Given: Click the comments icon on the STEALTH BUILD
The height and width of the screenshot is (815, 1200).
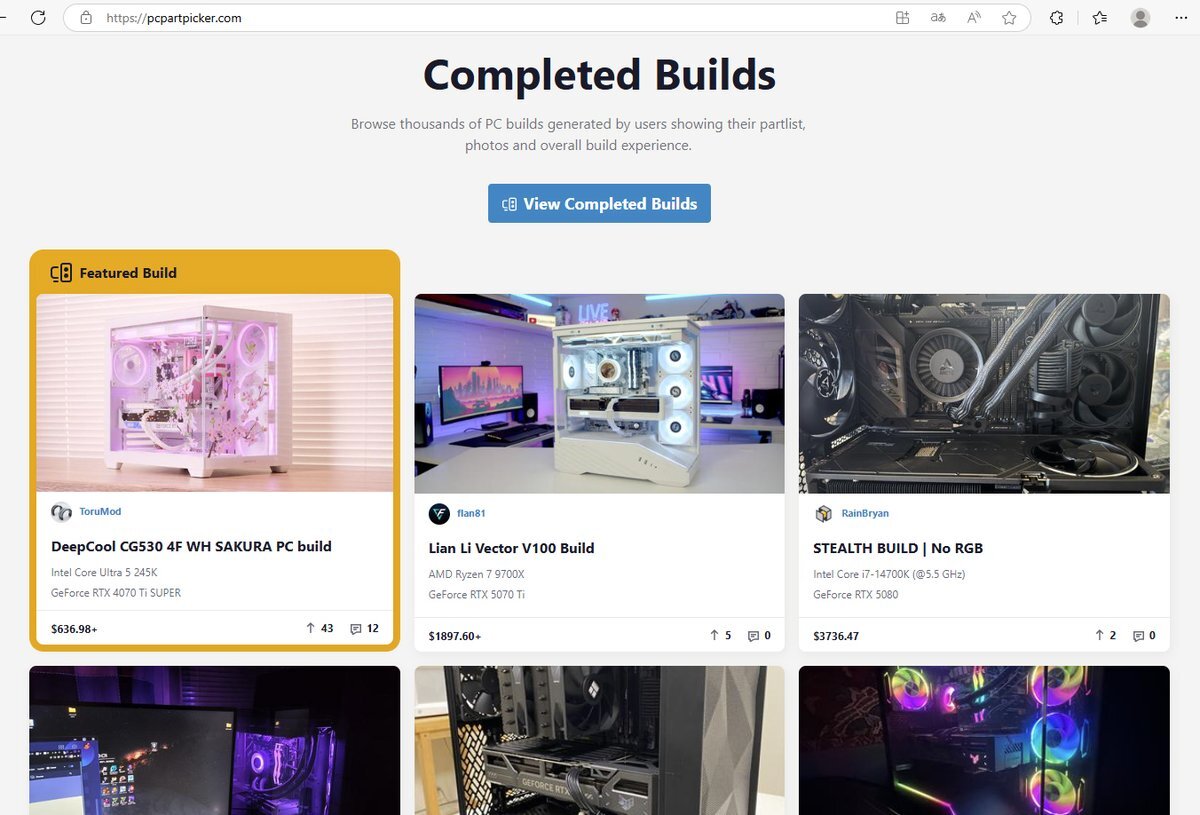Looking at the screenshot, I should pyautogui.click(x=1138, y=636).
